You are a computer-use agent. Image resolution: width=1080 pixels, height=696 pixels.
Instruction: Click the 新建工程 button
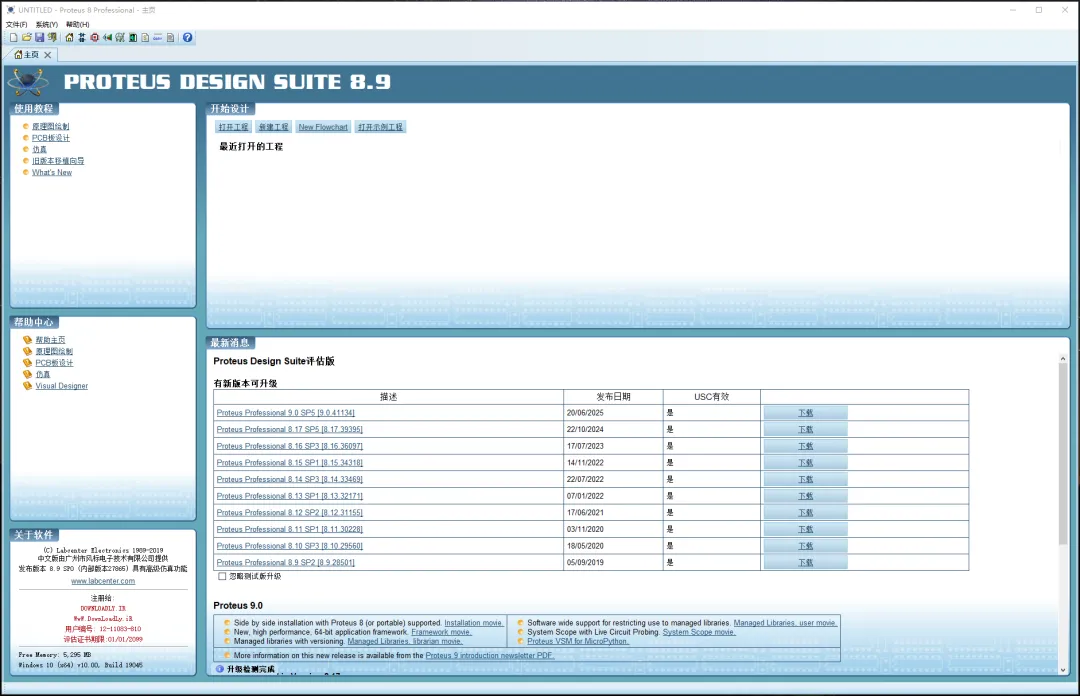(273, 127)
